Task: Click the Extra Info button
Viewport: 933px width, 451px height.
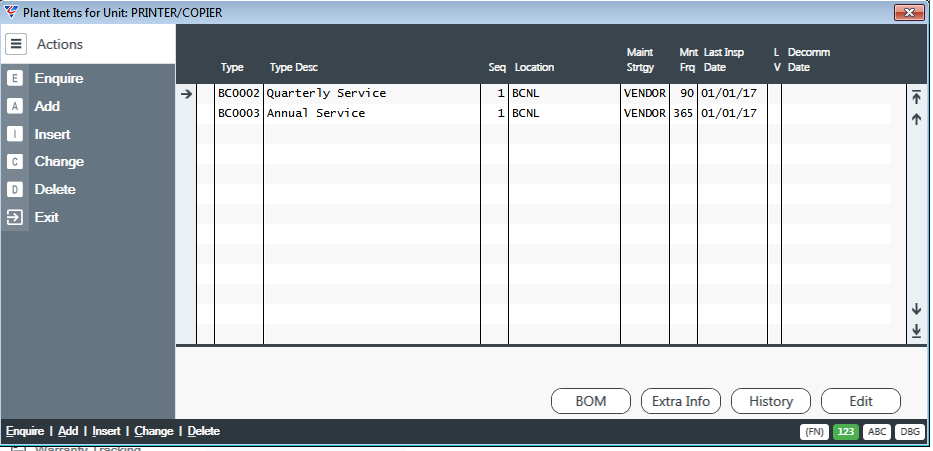Action: 681,401
